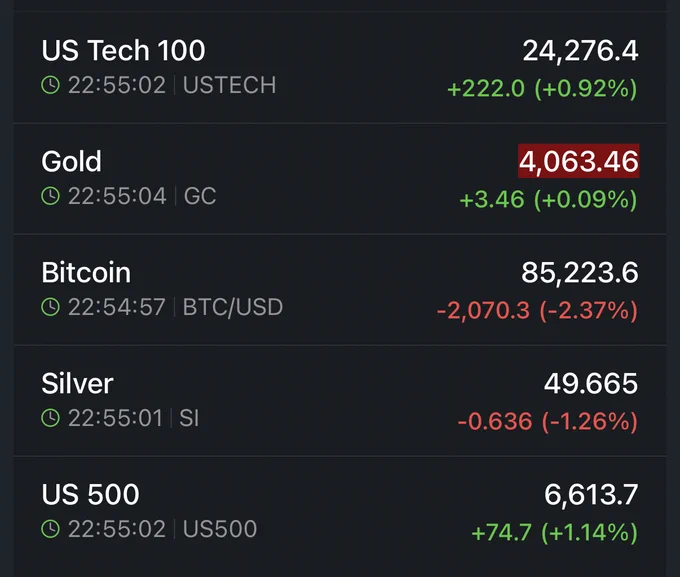Click the Silver change -0.636 (-1.26%)

click(548, 421)
